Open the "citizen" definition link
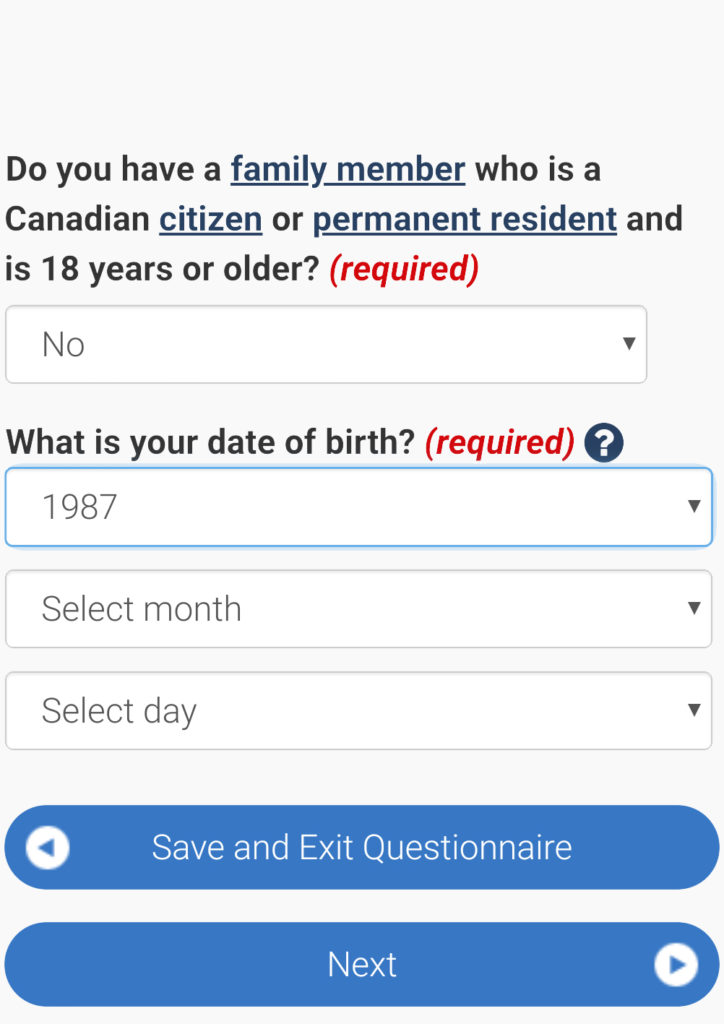Image resolution: width=724 pixels, height=1024 pixels. (x=210, y=218)
